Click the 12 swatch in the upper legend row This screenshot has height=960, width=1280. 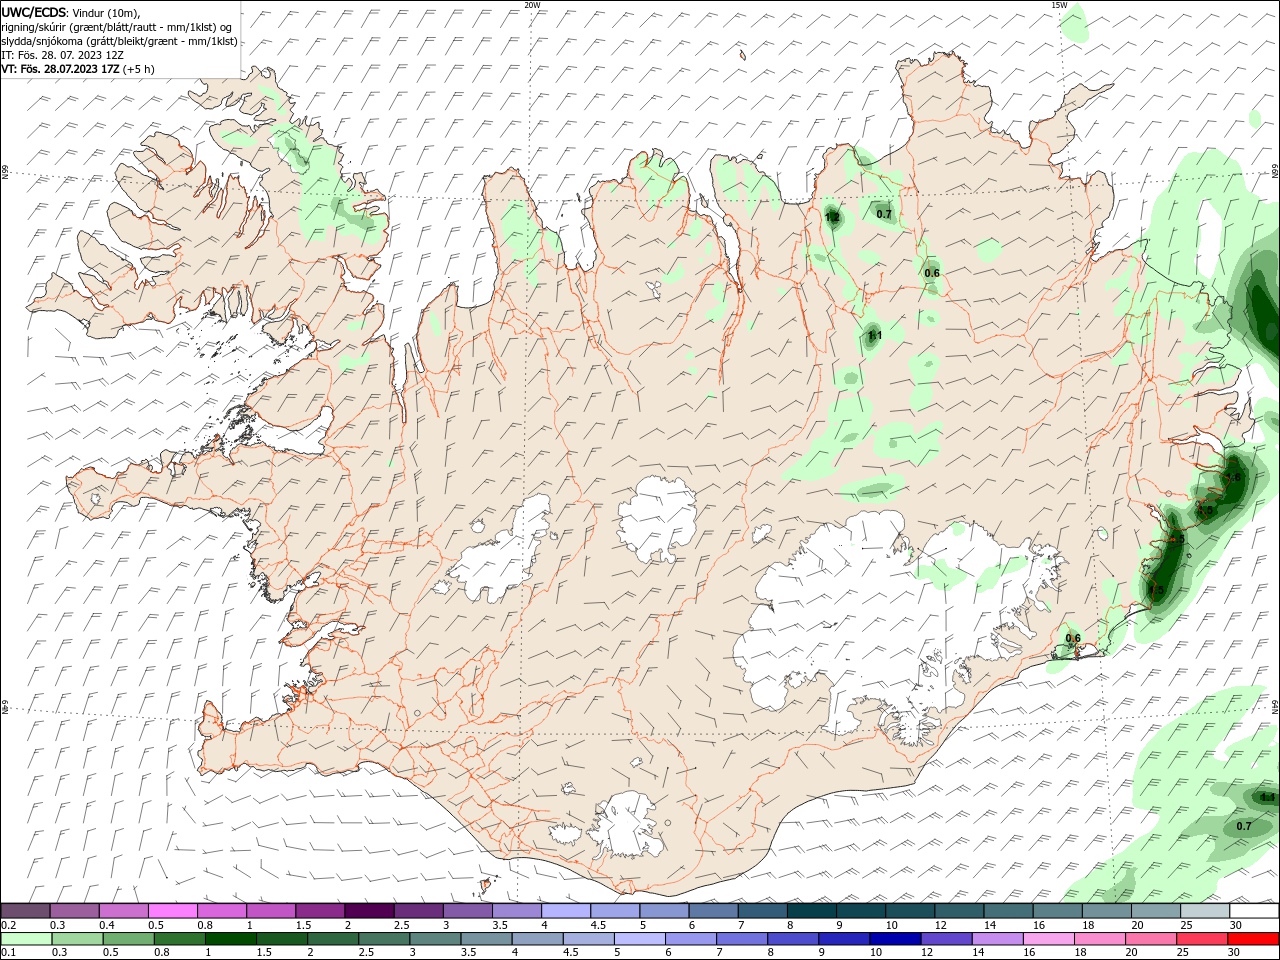(x=959, y=911)
